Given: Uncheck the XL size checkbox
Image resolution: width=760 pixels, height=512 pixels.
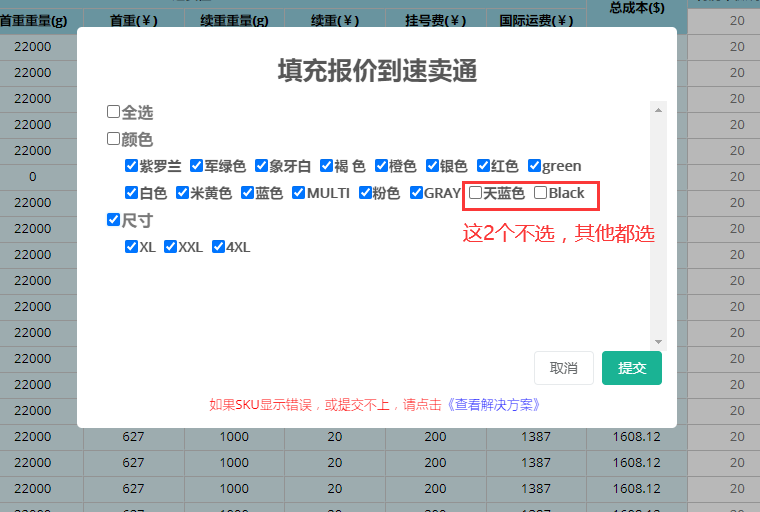Looking at the screenshot, I should coord(131,247).
